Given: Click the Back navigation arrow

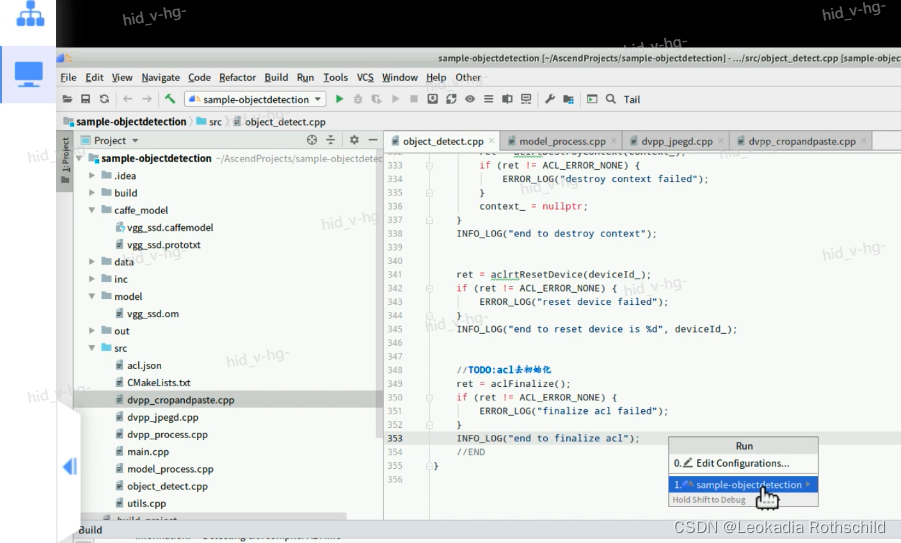Looking at the screenshot, I should point(128,99).
